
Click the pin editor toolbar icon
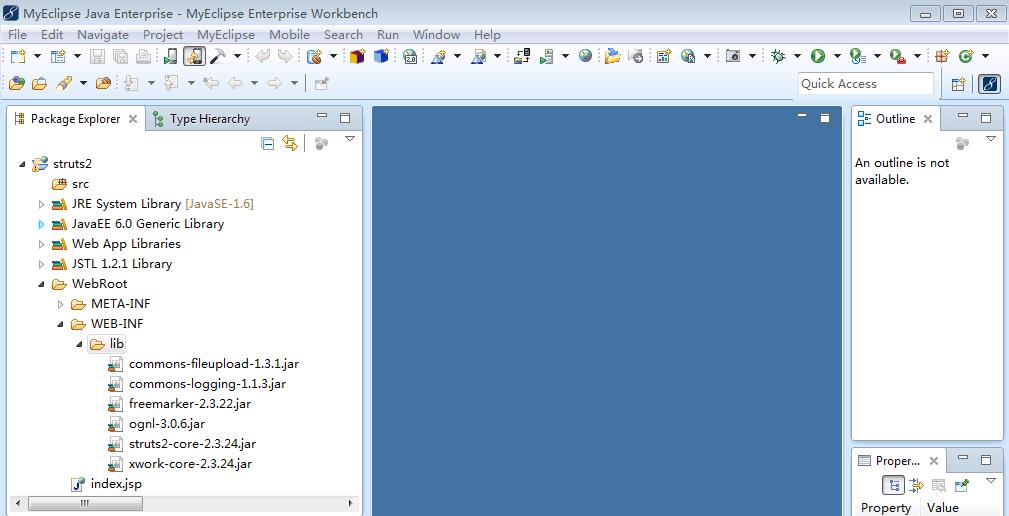coord(321,83)
